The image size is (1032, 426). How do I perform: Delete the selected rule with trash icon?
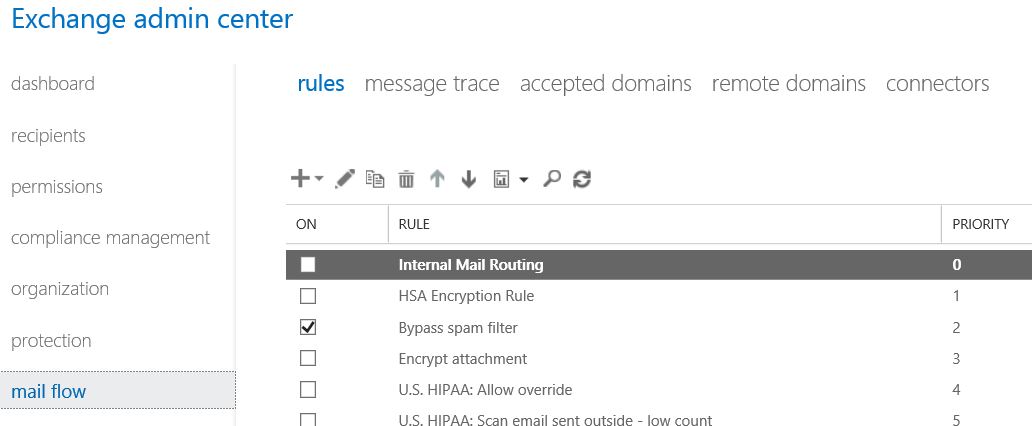[x=406, y=179]
